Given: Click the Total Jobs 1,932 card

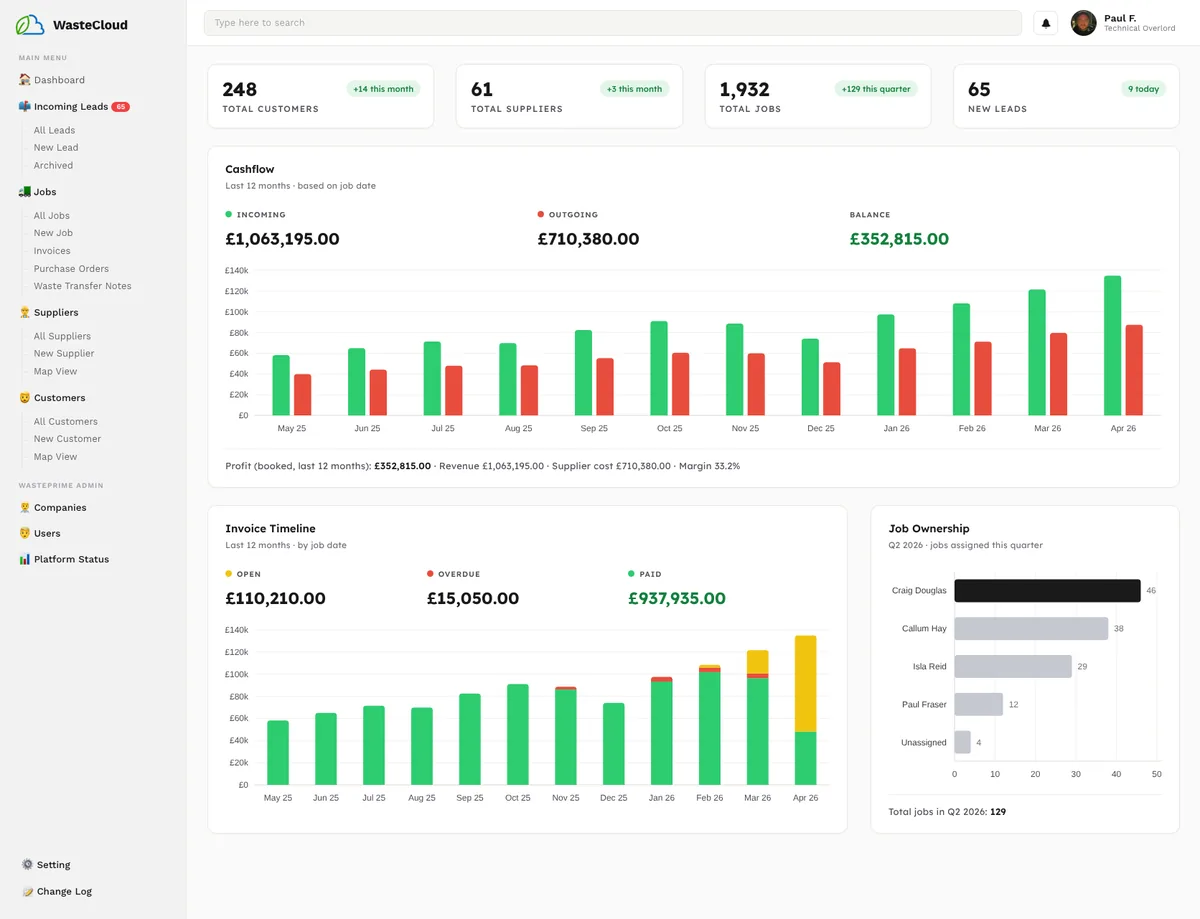Looking at the screenshot, I should click(818, 97).
